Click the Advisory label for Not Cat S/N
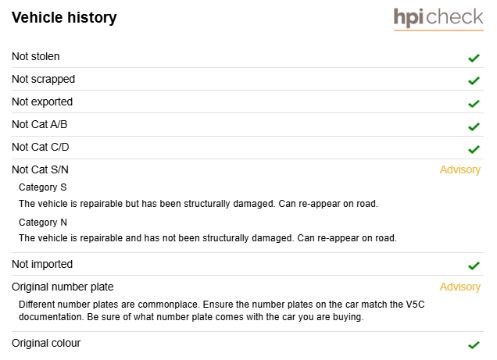The image size is (497, 360). tap(460, 170)
